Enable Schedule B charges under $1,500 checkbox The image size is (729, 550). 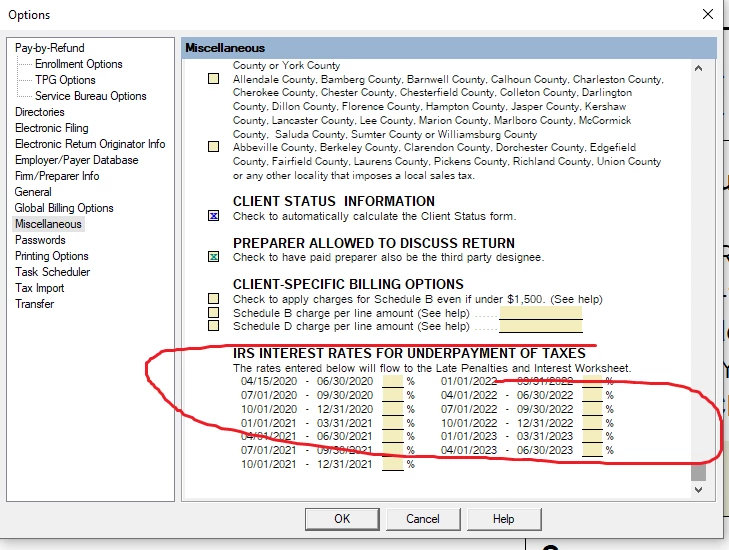[213, 298]
